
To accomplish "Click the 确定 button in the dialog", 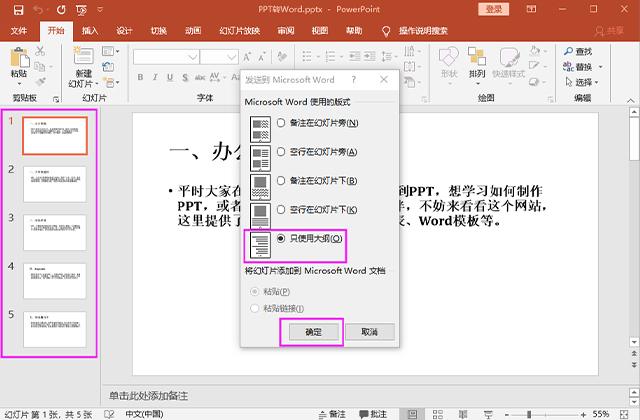I will click(313, 332).
